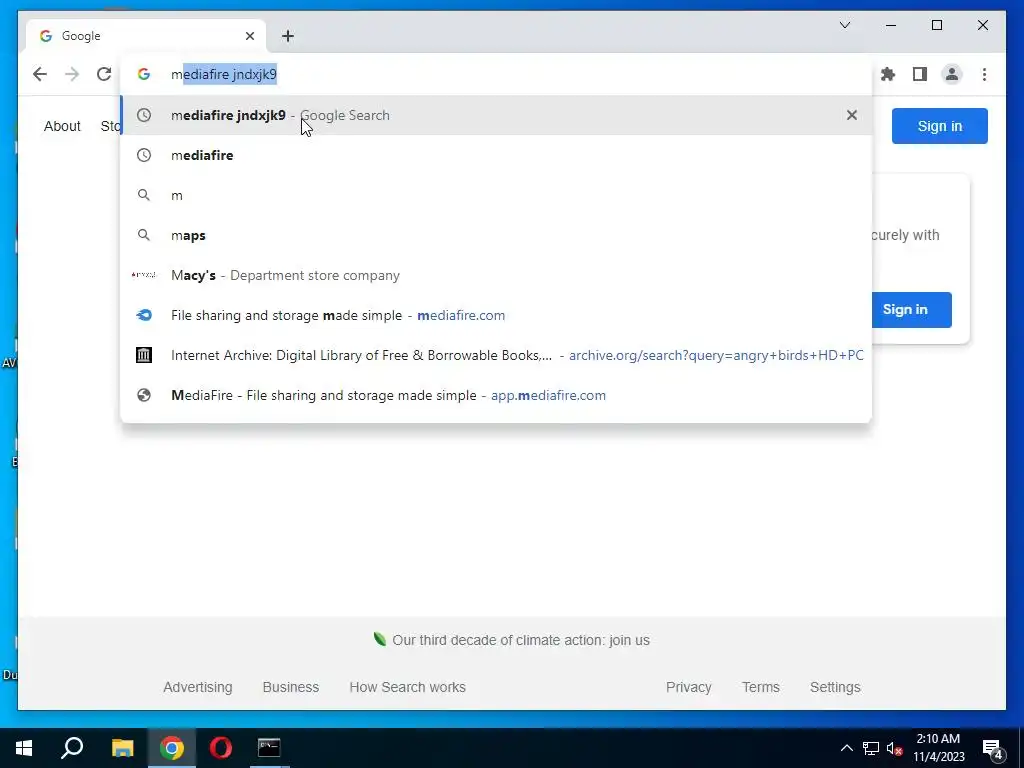Open a new tab with the plus button
Viewport: 1024px width, 768px height.
(288, 36)
